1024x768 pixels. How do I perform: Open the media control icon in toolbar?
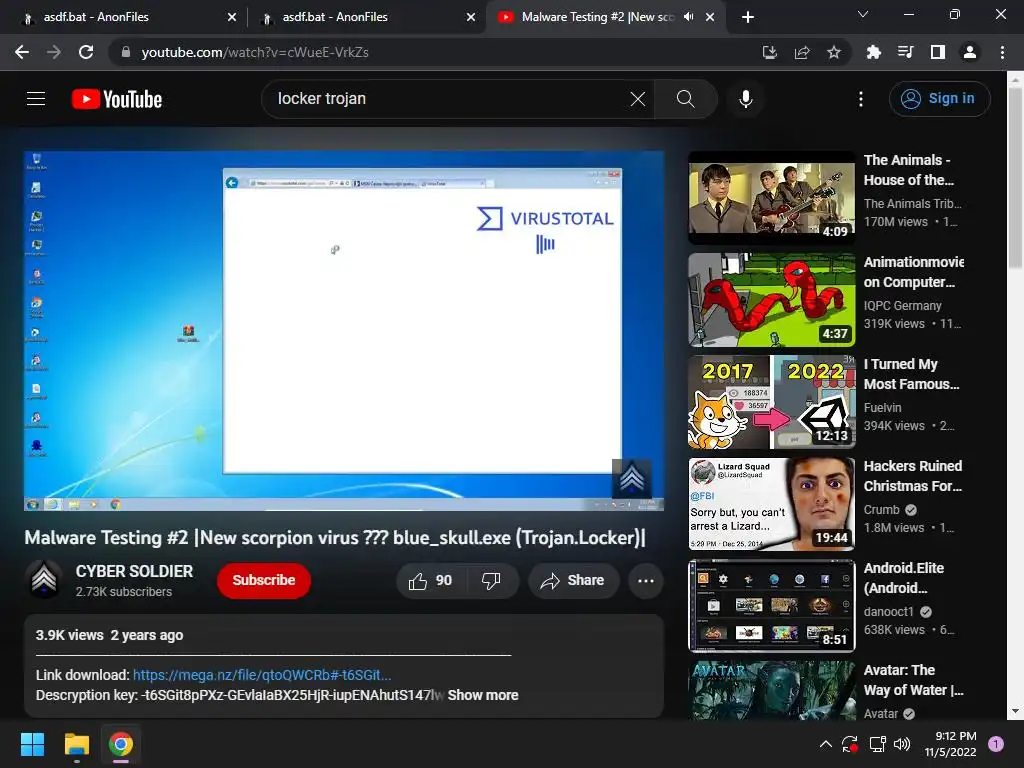tap(905, 52)
